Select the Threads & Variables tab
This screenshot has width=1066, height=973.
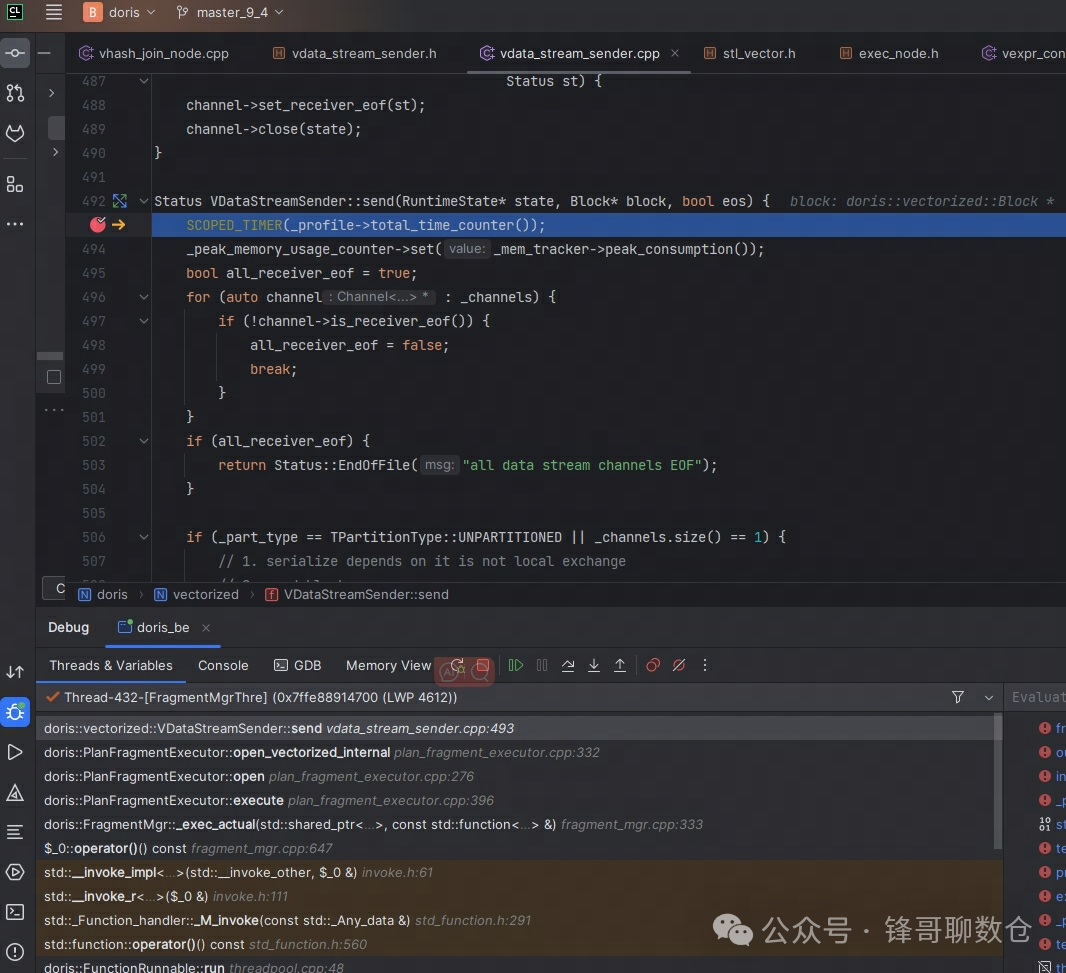point(111,666)
